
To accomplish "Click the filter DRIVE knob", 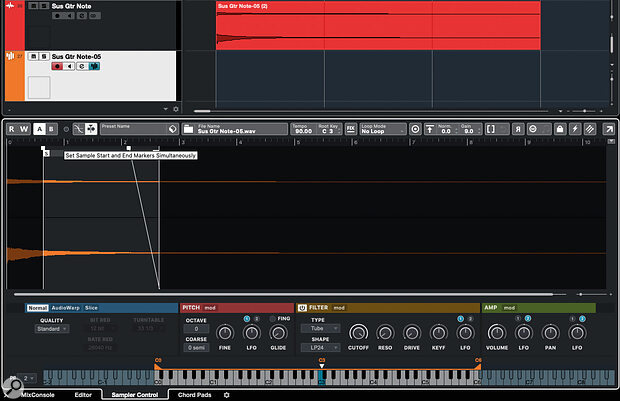I will click(x=412, y=333).
